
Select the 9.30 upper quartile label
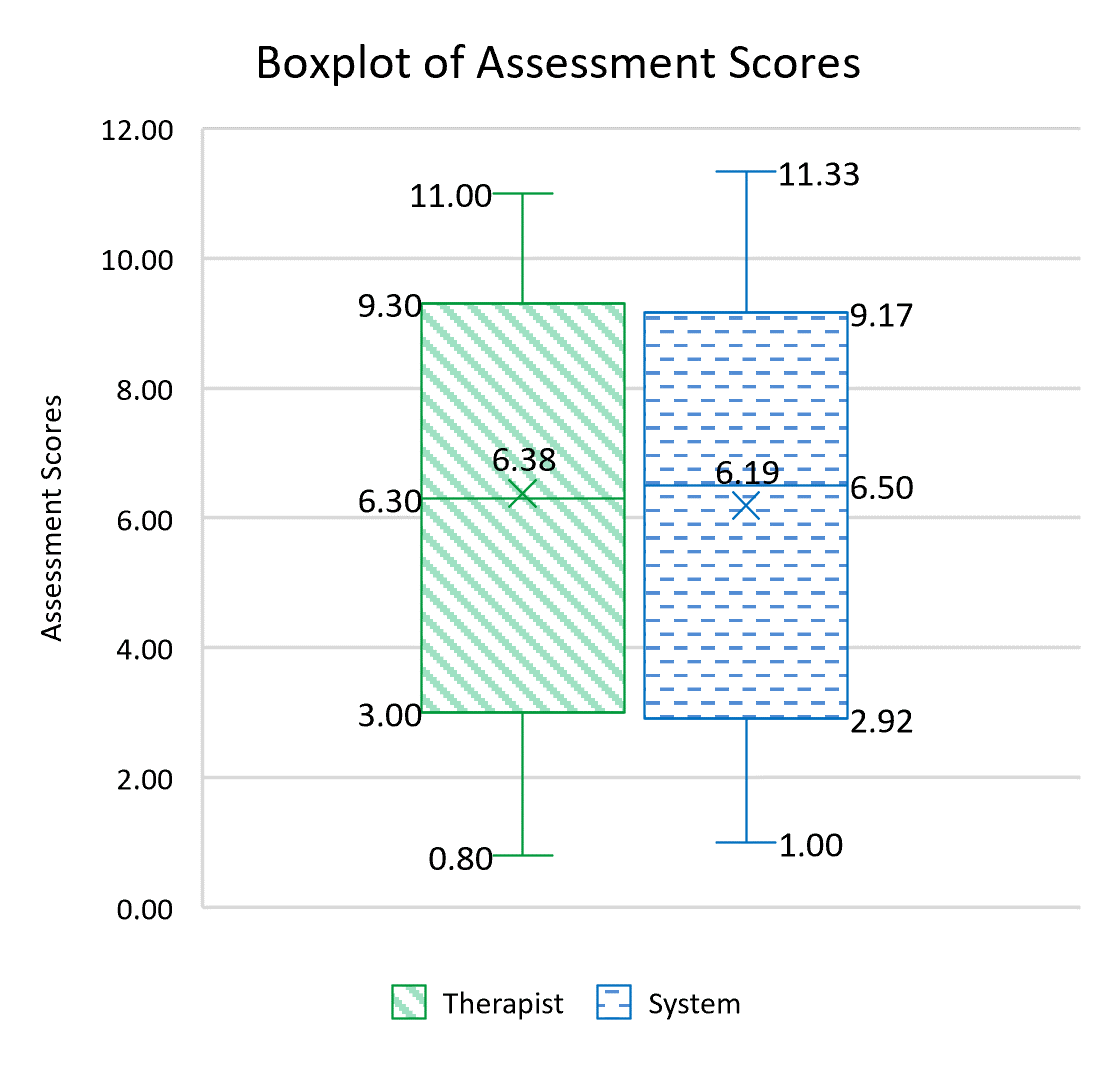[x=389, y=304]
